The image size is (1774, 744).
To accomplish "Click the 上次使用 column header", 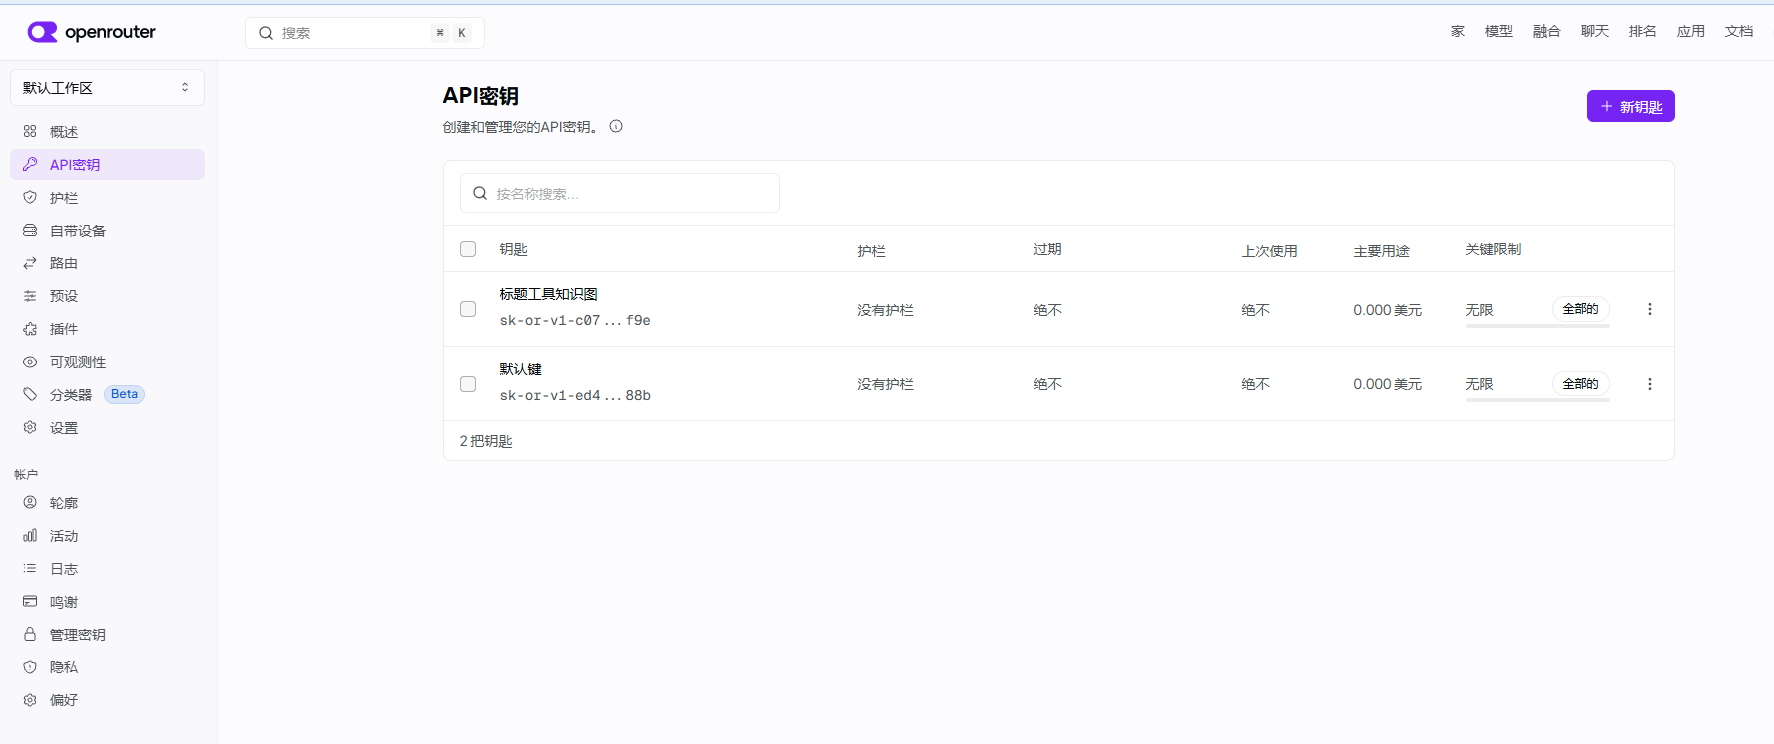I will point(1270,251).
